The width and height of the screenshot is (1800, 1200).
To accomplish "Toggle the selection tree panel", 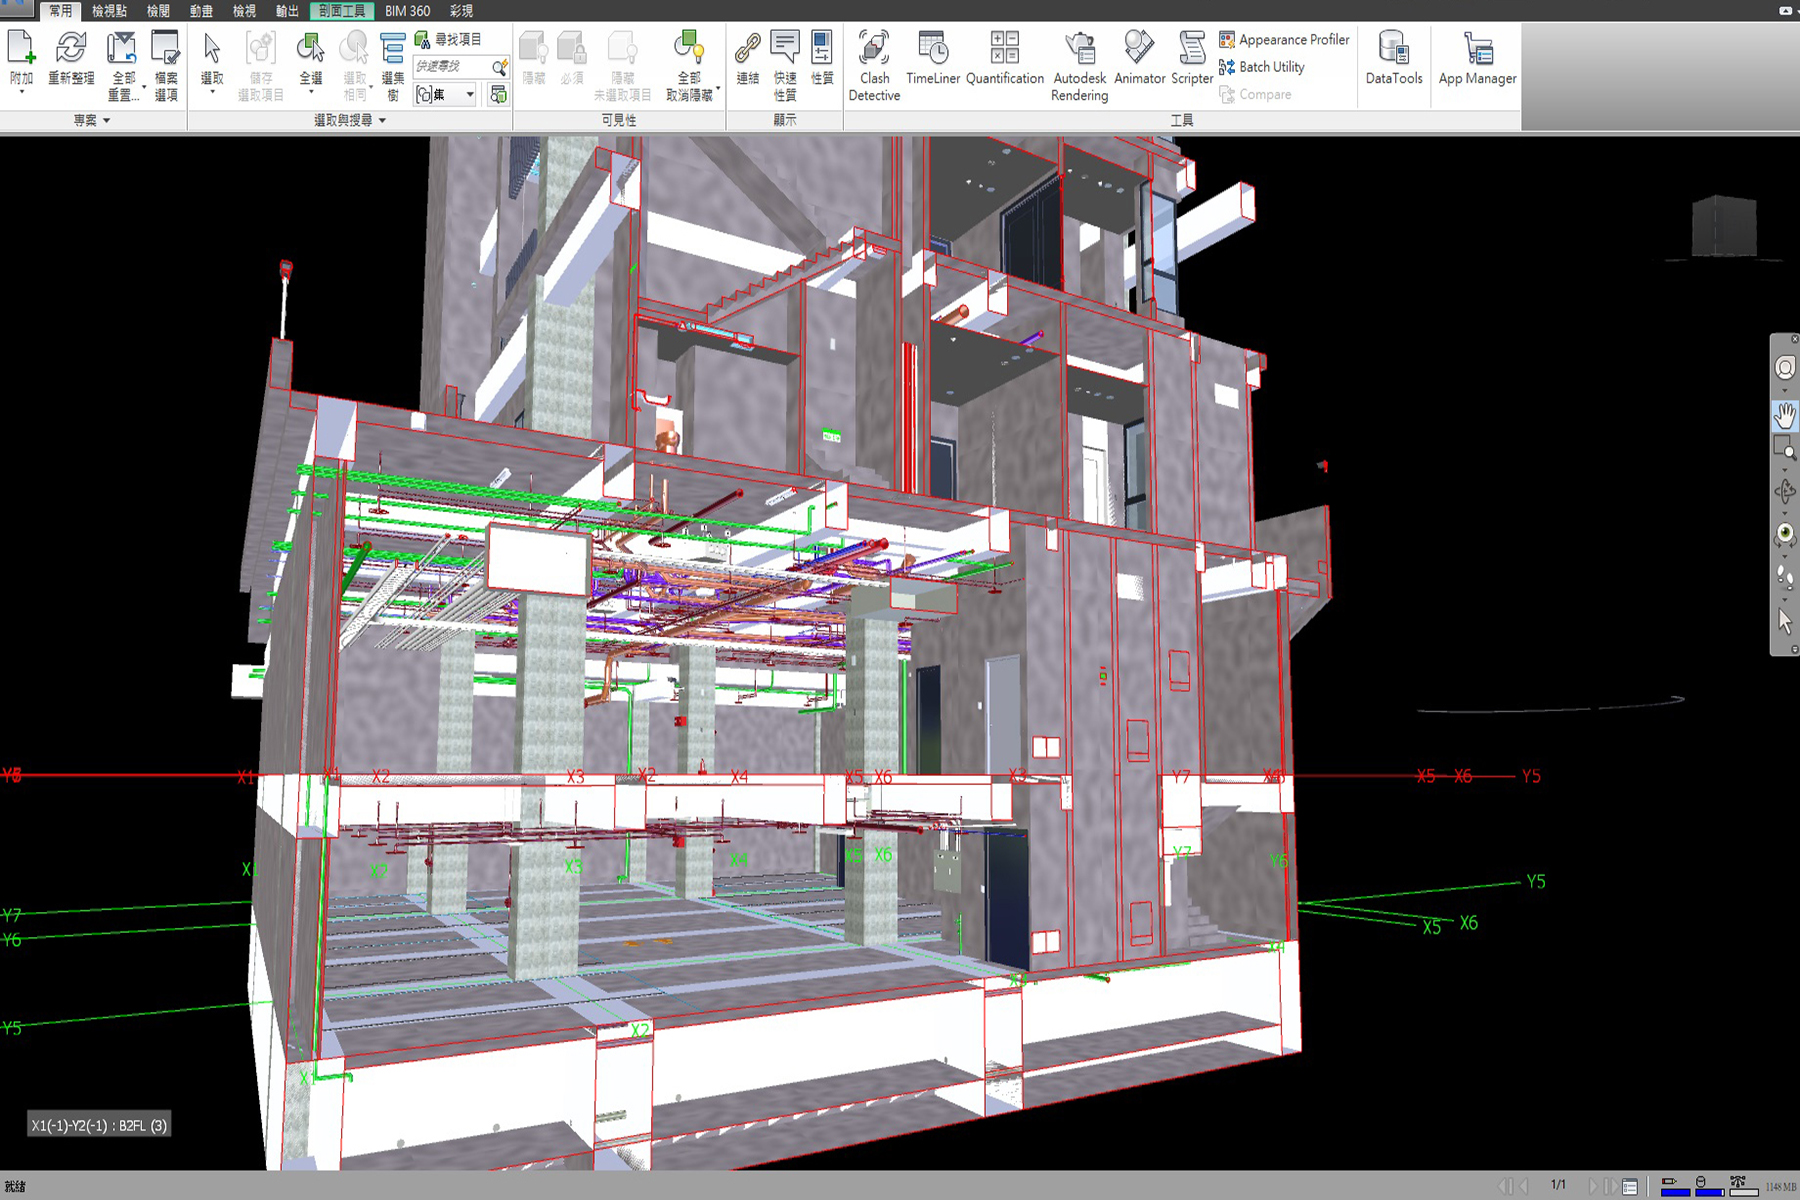I will [x=392, y=66].
